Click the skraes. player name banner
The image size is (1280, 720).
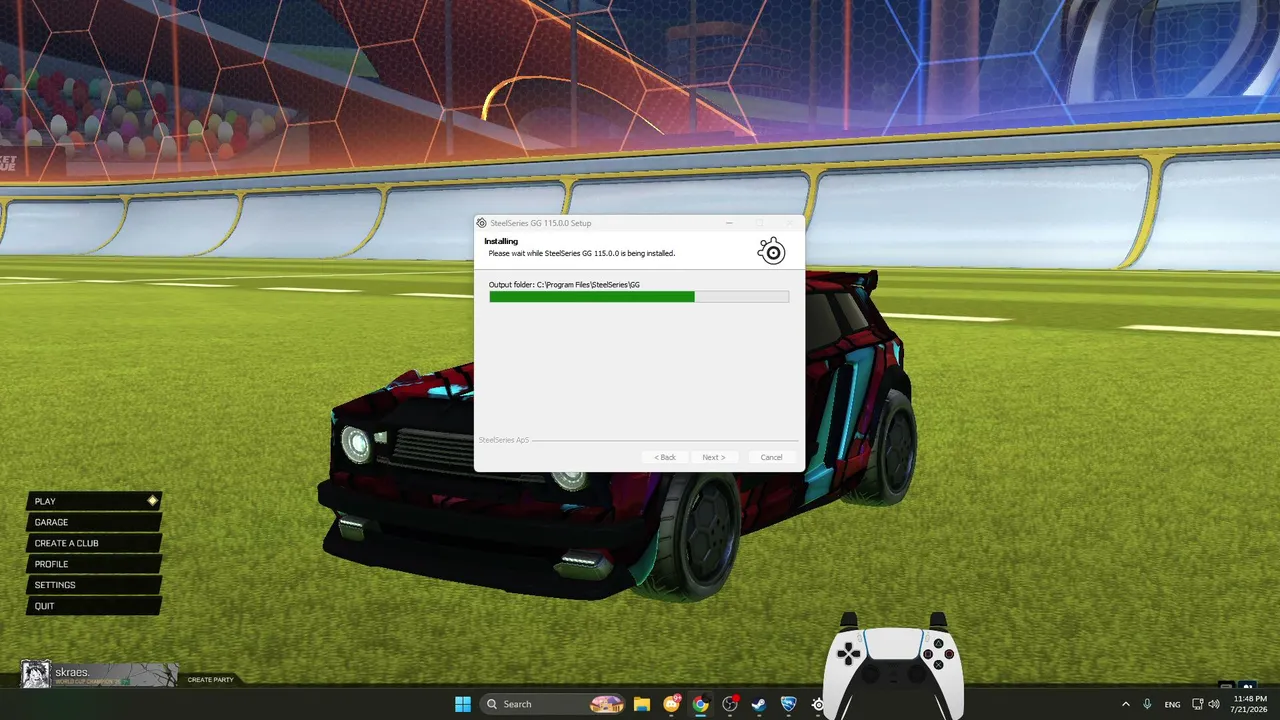tap(114, 674)
